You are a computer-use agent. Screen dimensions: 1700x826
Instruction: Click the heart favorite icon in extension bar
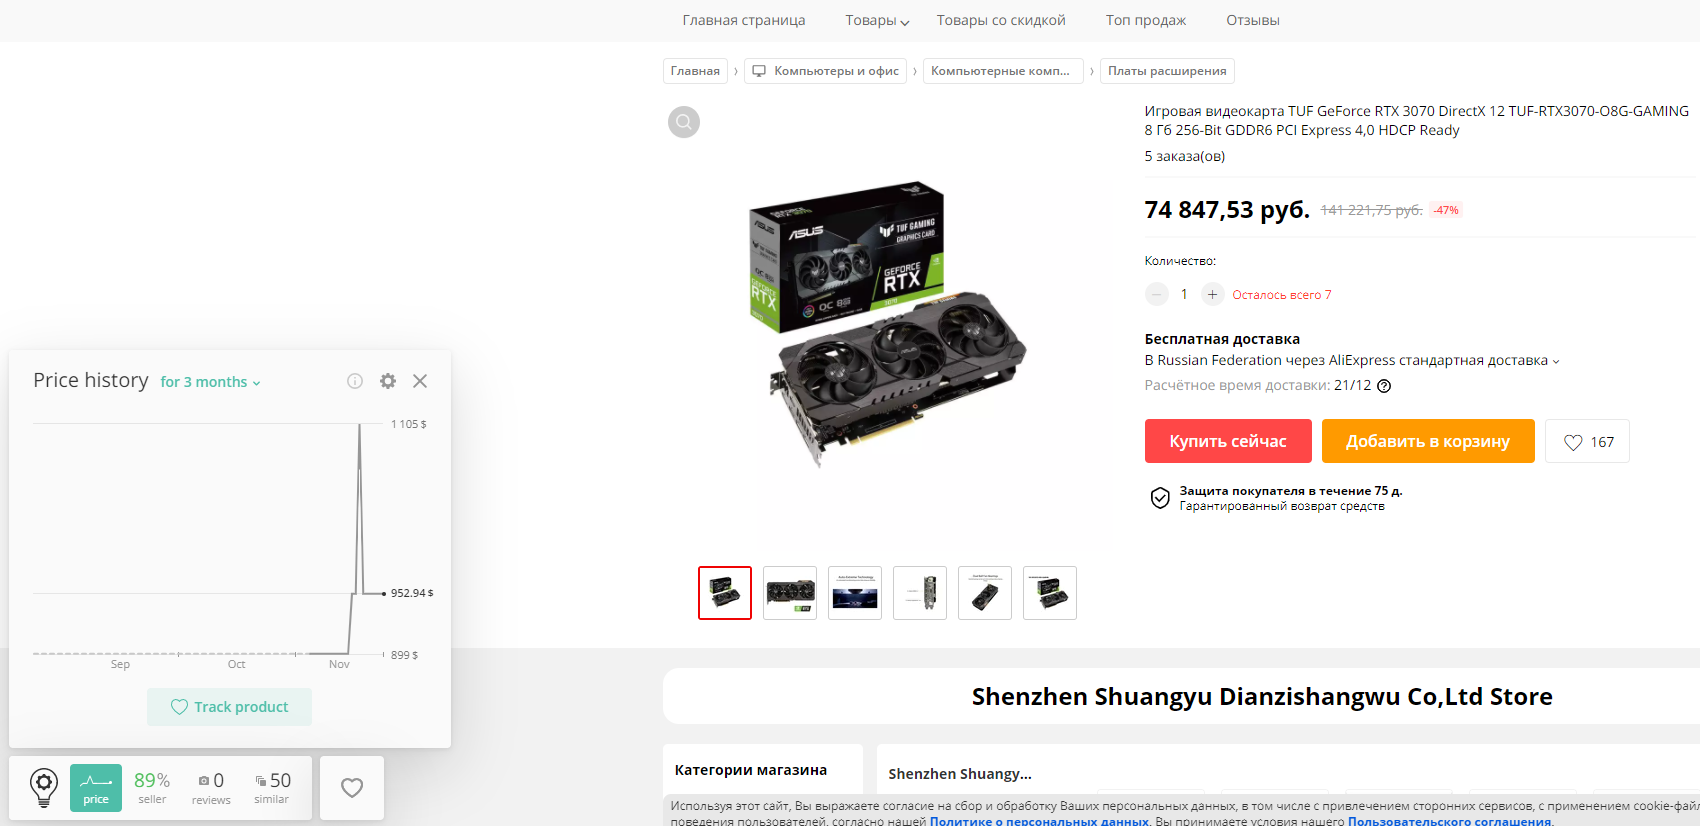pyautogui.click(x=352, y=788)
